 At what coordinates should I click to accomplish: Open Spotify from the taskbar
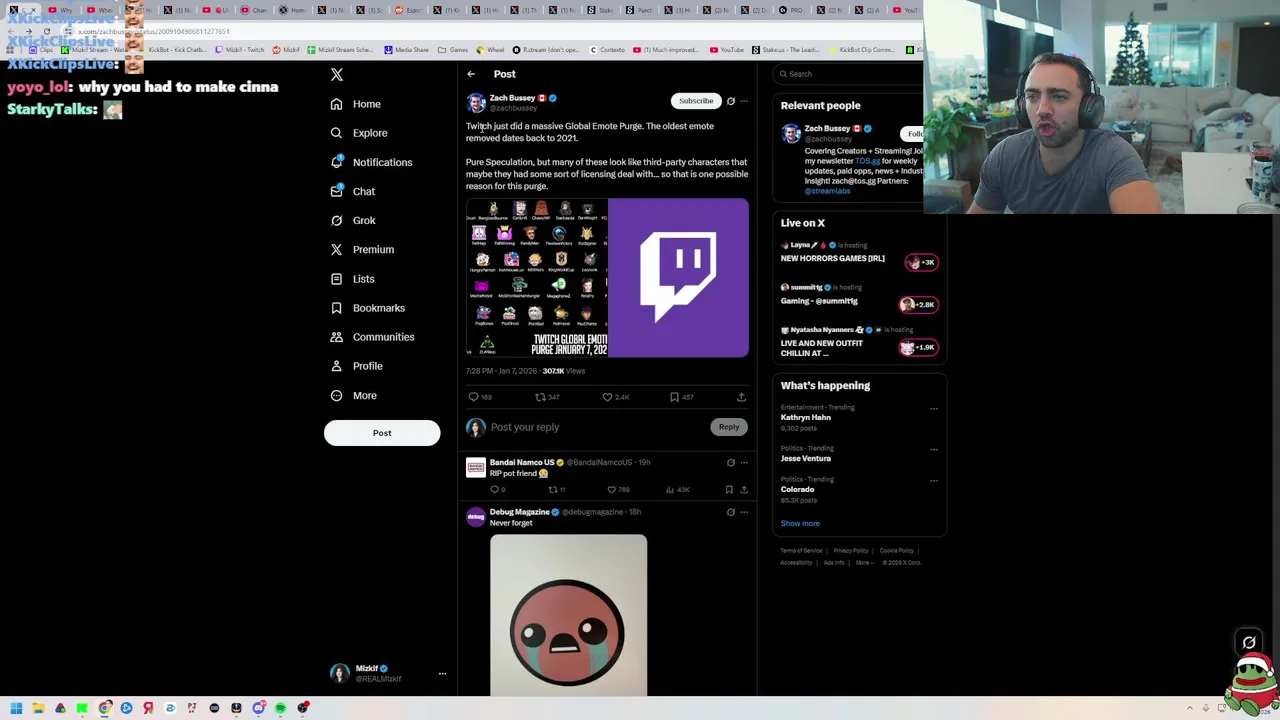tap(280, 708)
